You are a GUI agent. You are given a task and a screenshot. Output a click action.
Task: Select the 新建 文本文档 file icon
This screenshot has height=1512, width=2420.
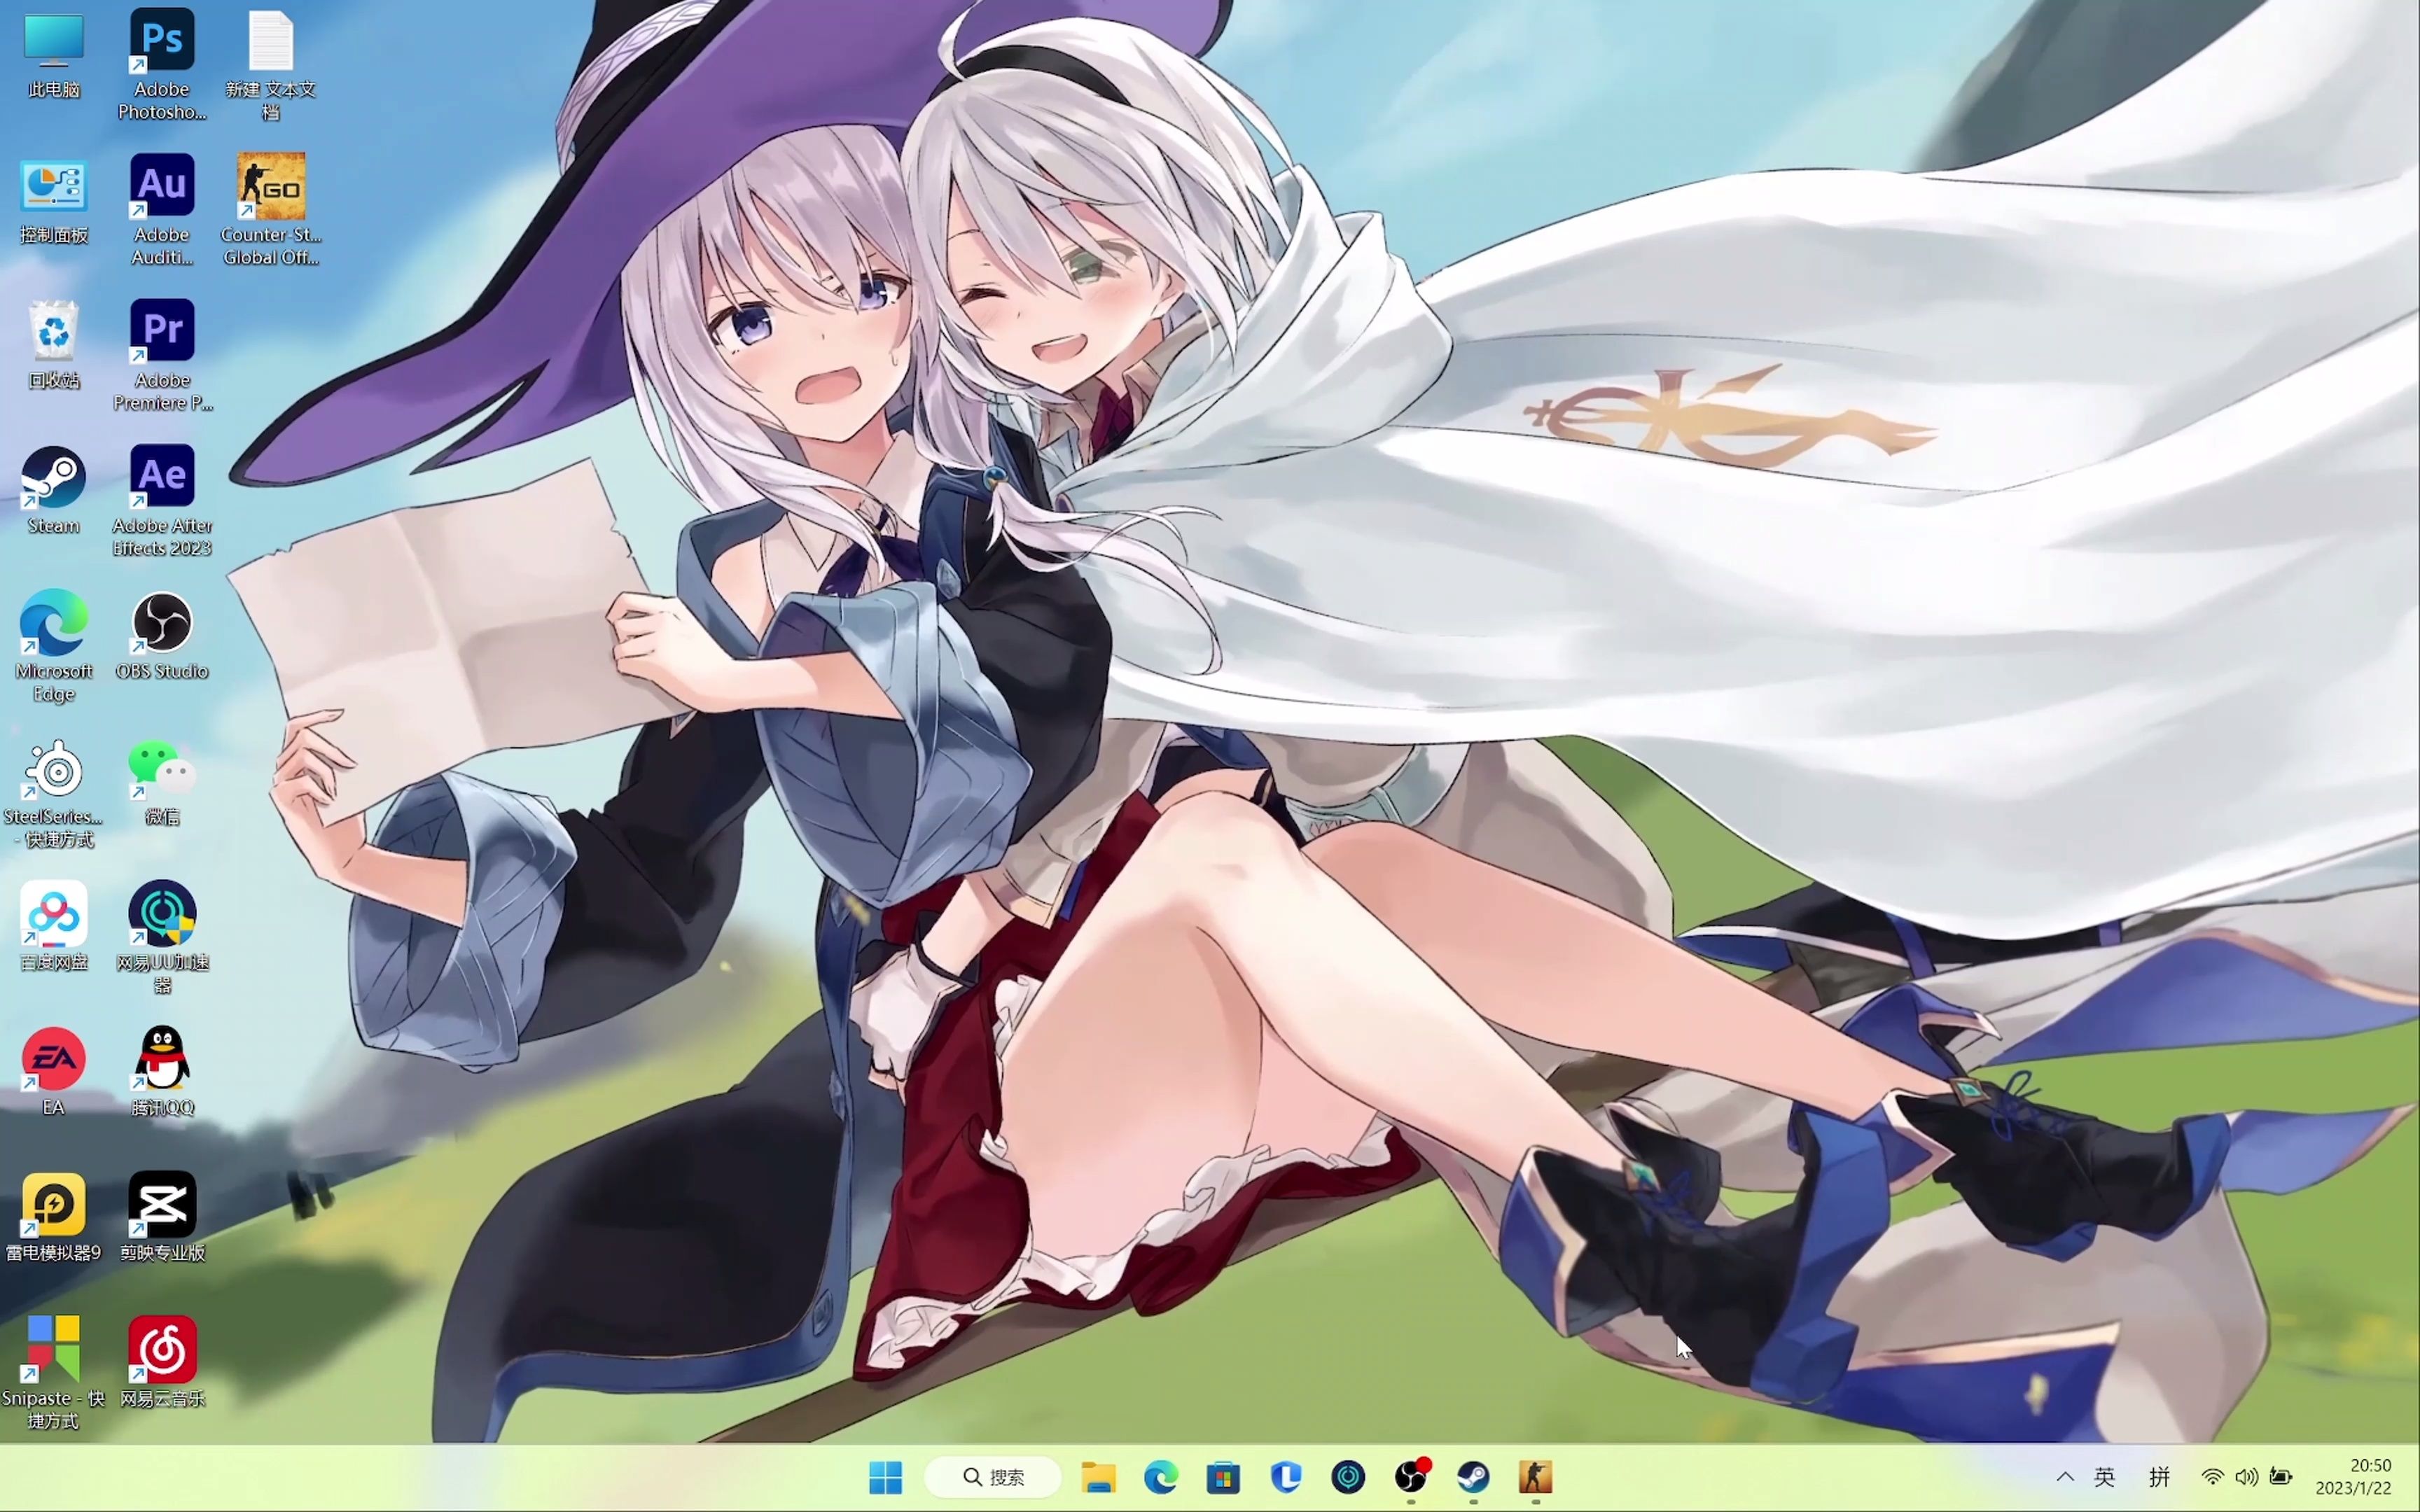271,64
